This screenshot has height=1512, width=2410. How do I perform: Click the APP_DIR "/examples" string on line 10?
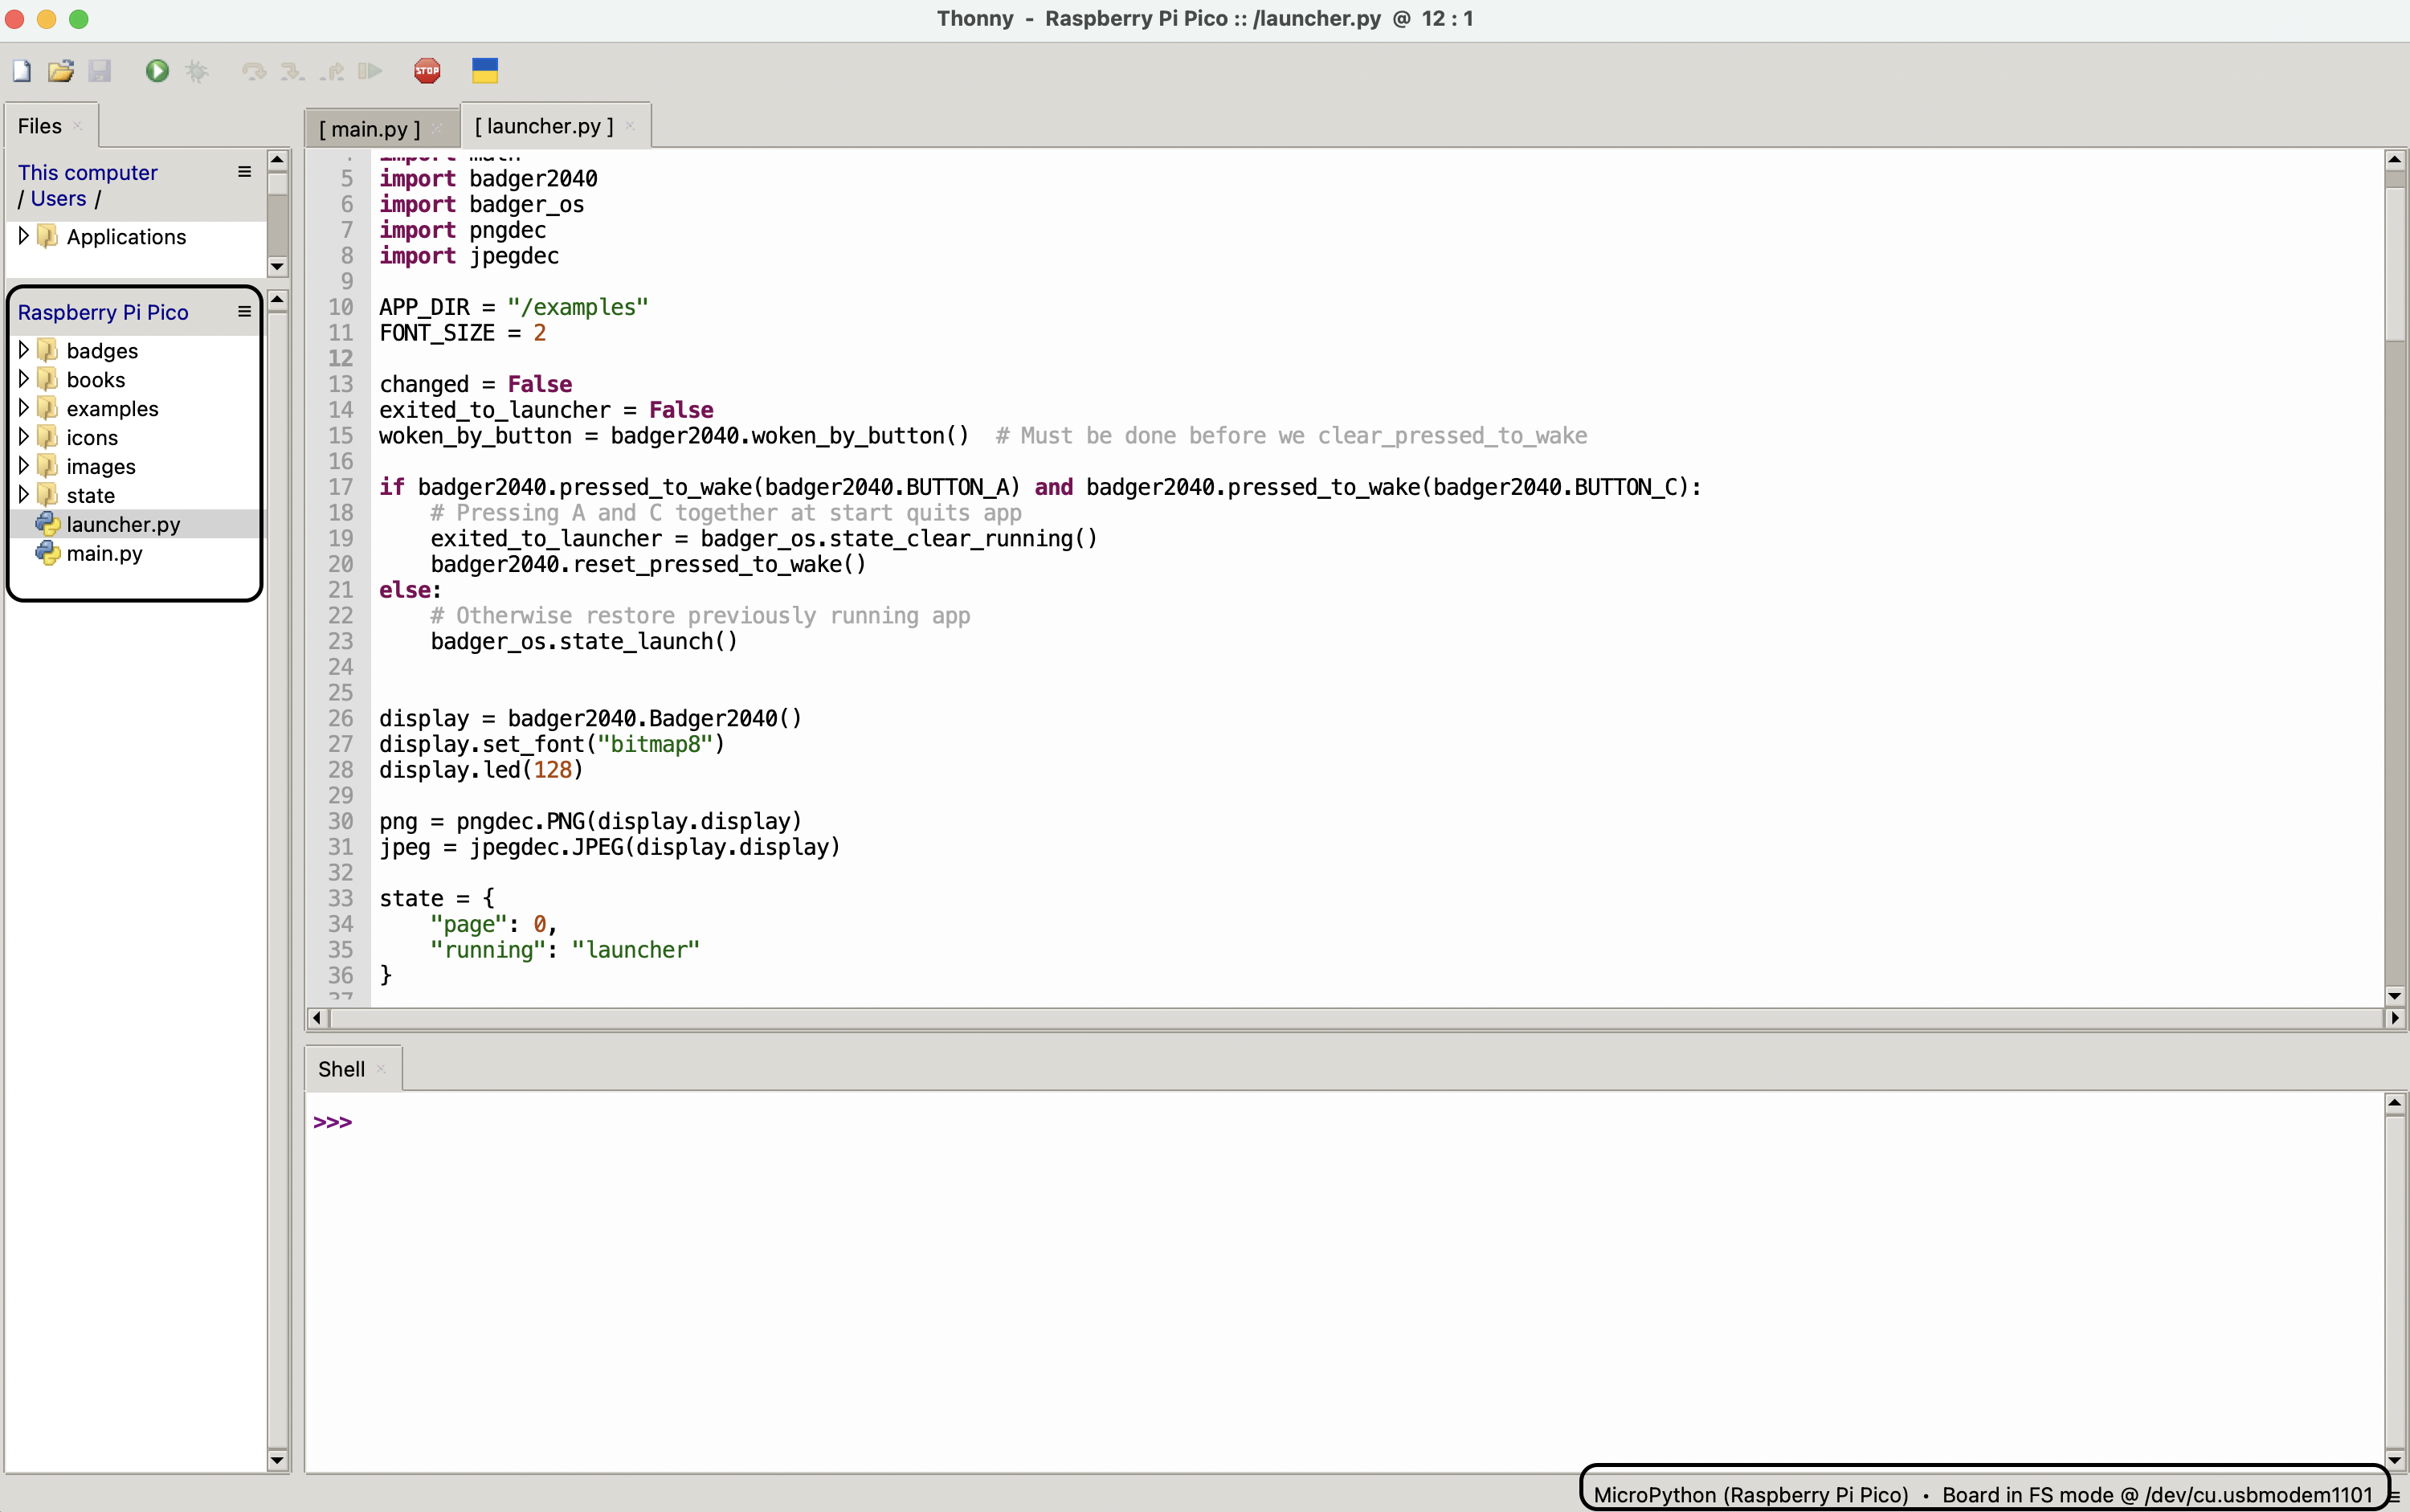tap(577, 307)
